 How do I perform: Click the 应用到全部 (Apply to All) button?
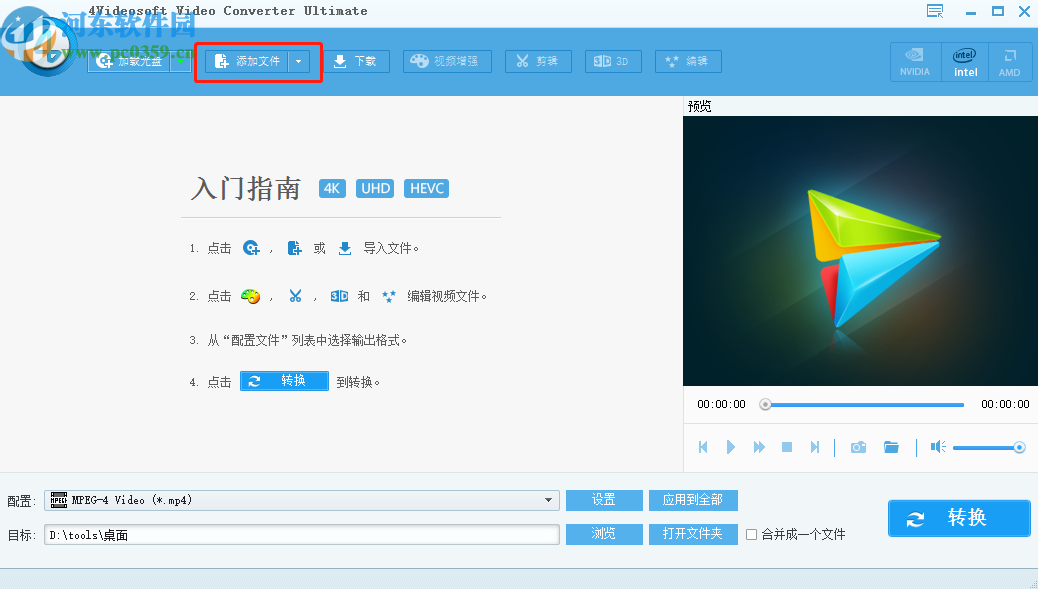[x=693, y=500]
